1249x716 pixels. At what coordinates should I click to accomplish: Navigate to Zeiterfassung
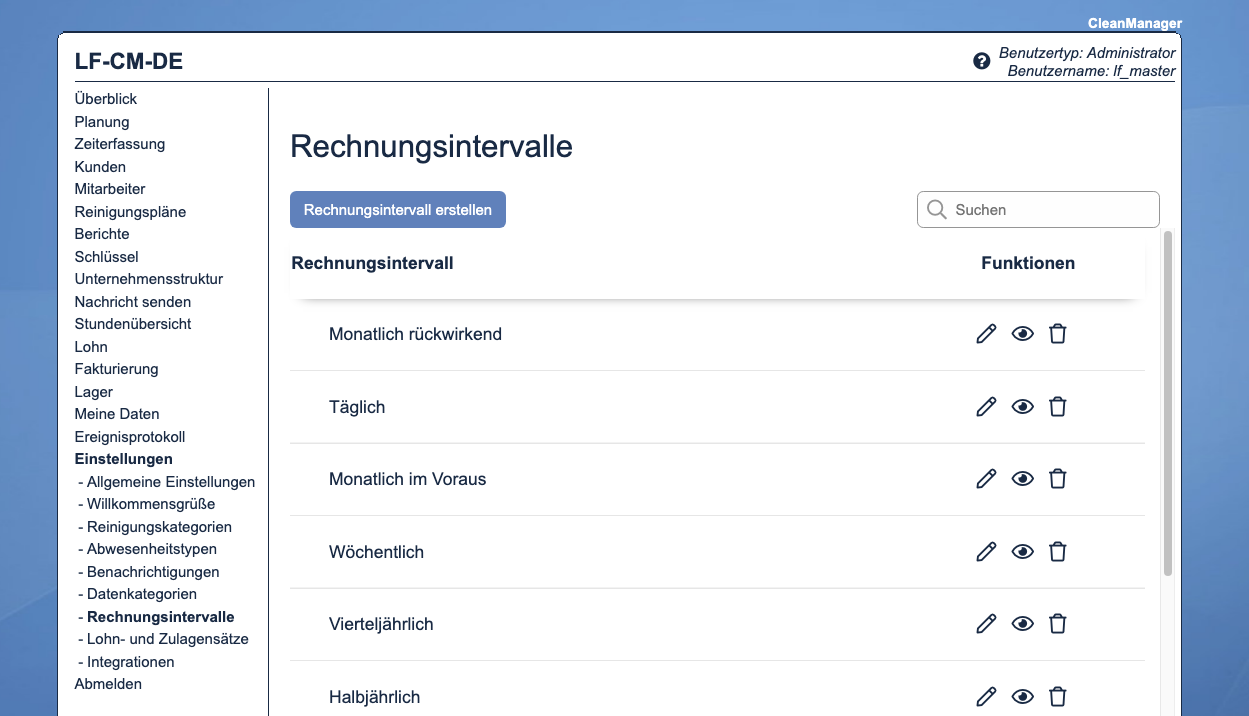(119, 143)
